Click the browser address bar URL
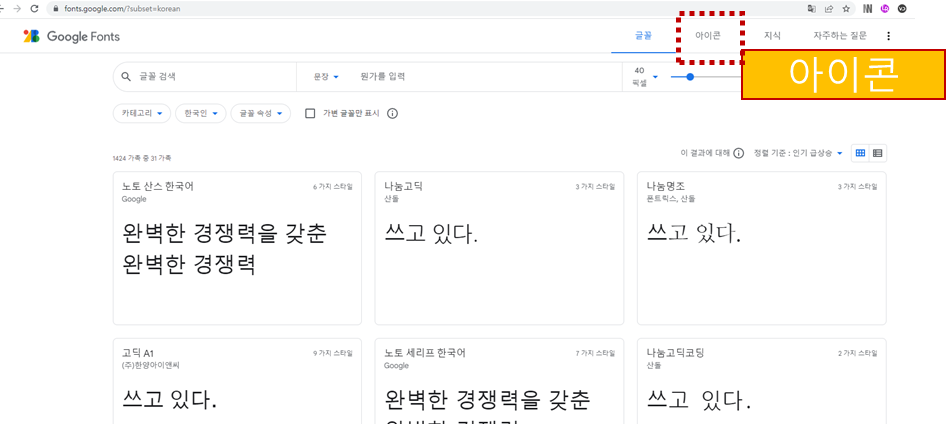The height and width of the screenshot is (424, 946). point(122,9)
